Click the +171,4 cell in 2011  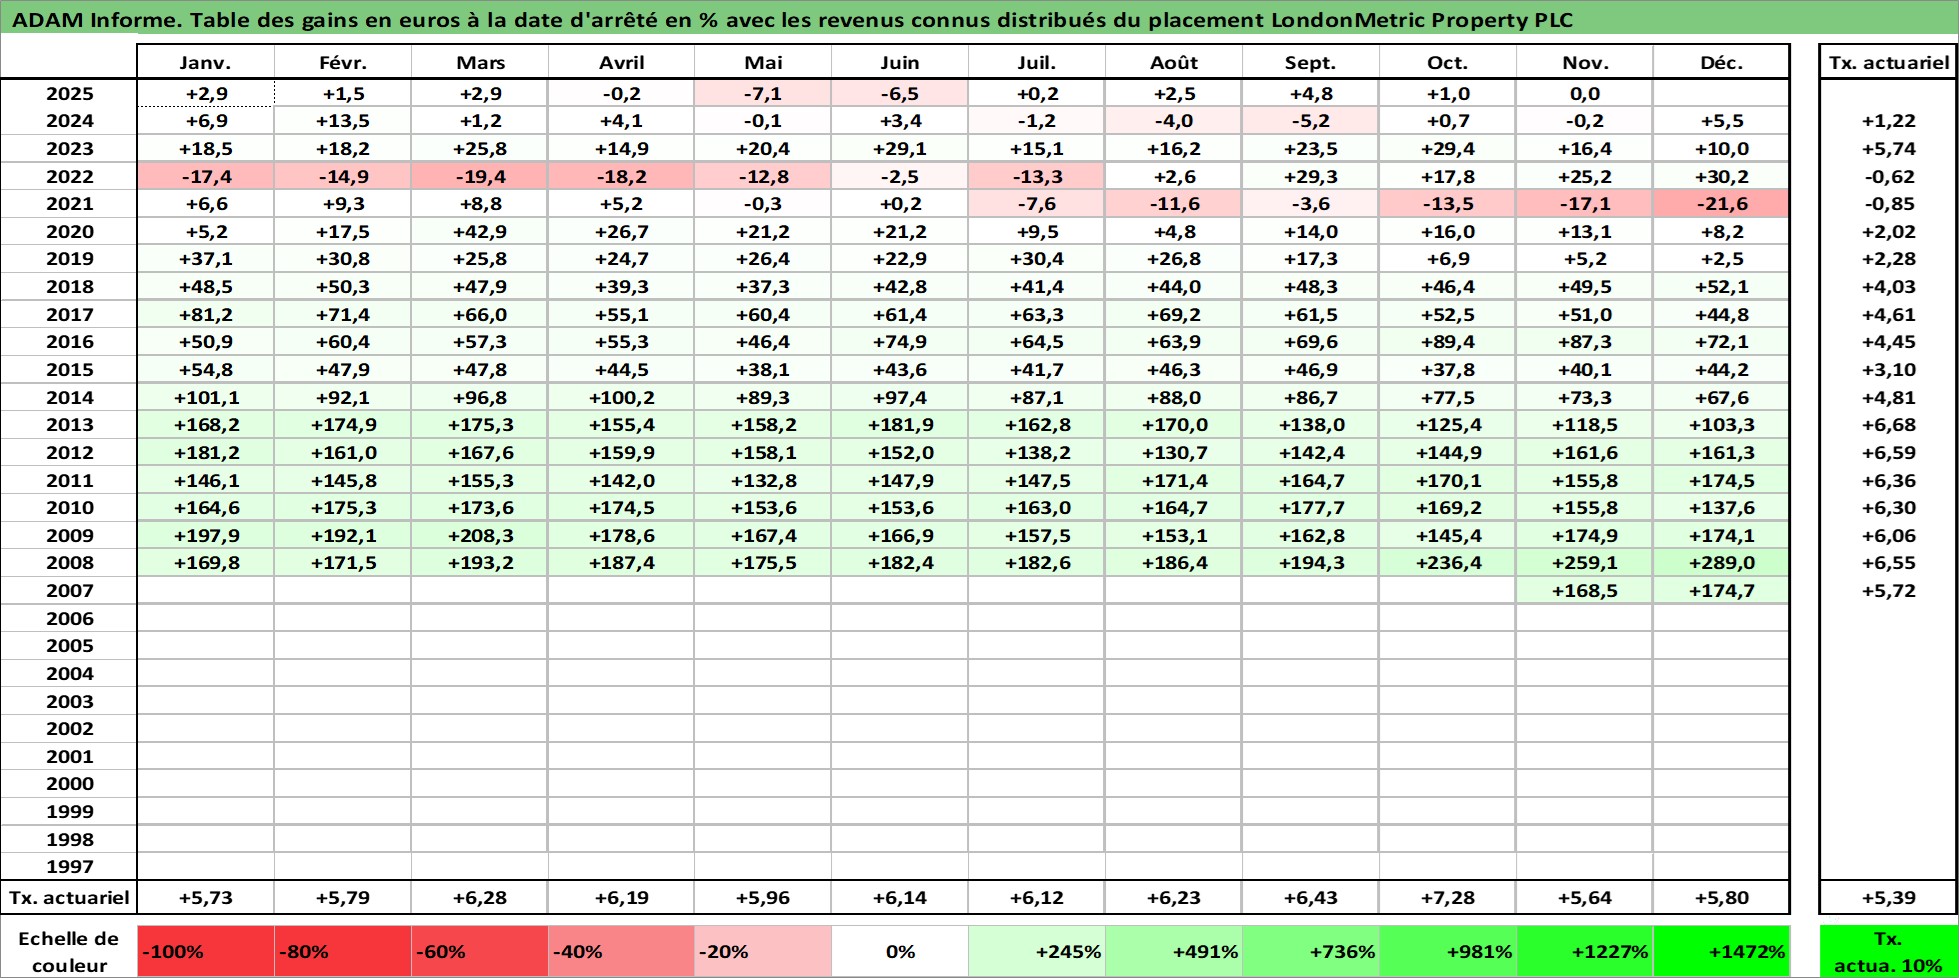[x=1174, y=480]
